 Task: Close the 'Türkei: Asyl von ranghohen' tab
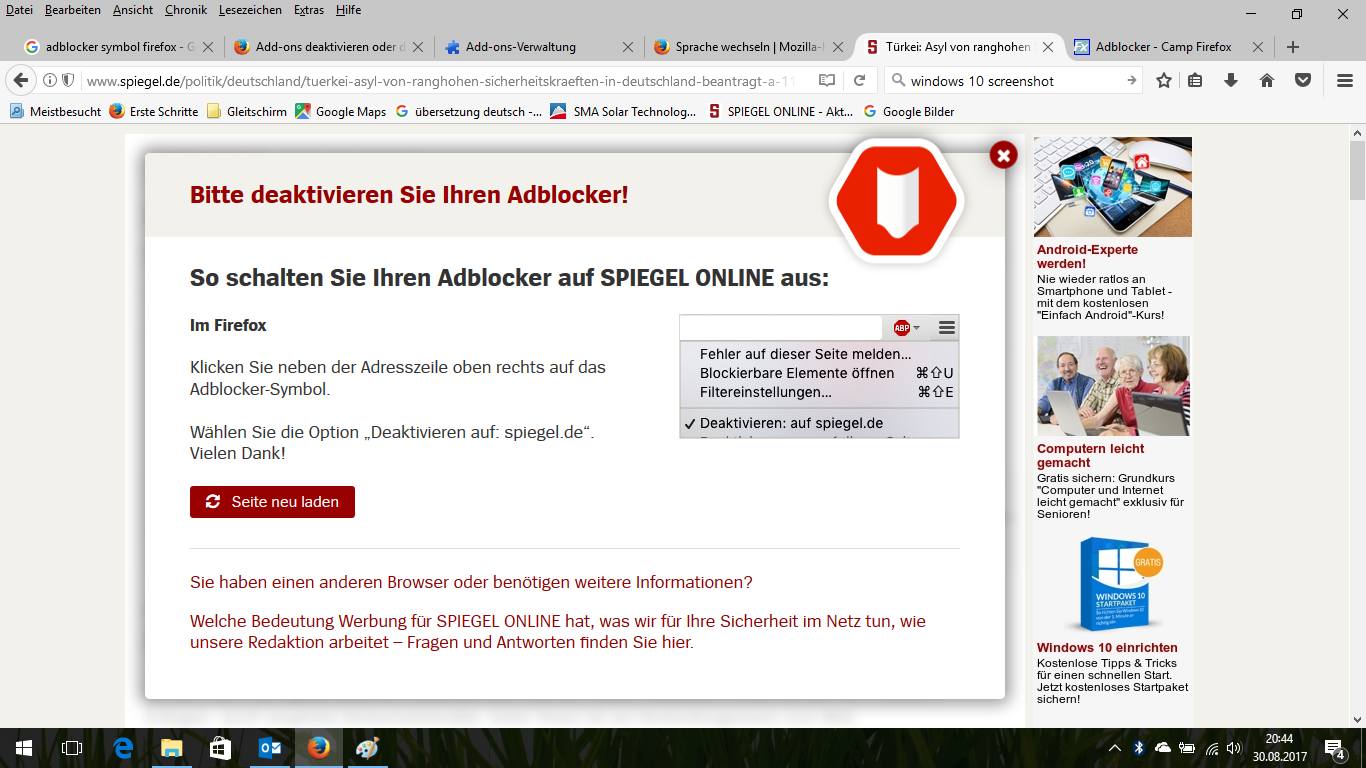pos(1048,47)
